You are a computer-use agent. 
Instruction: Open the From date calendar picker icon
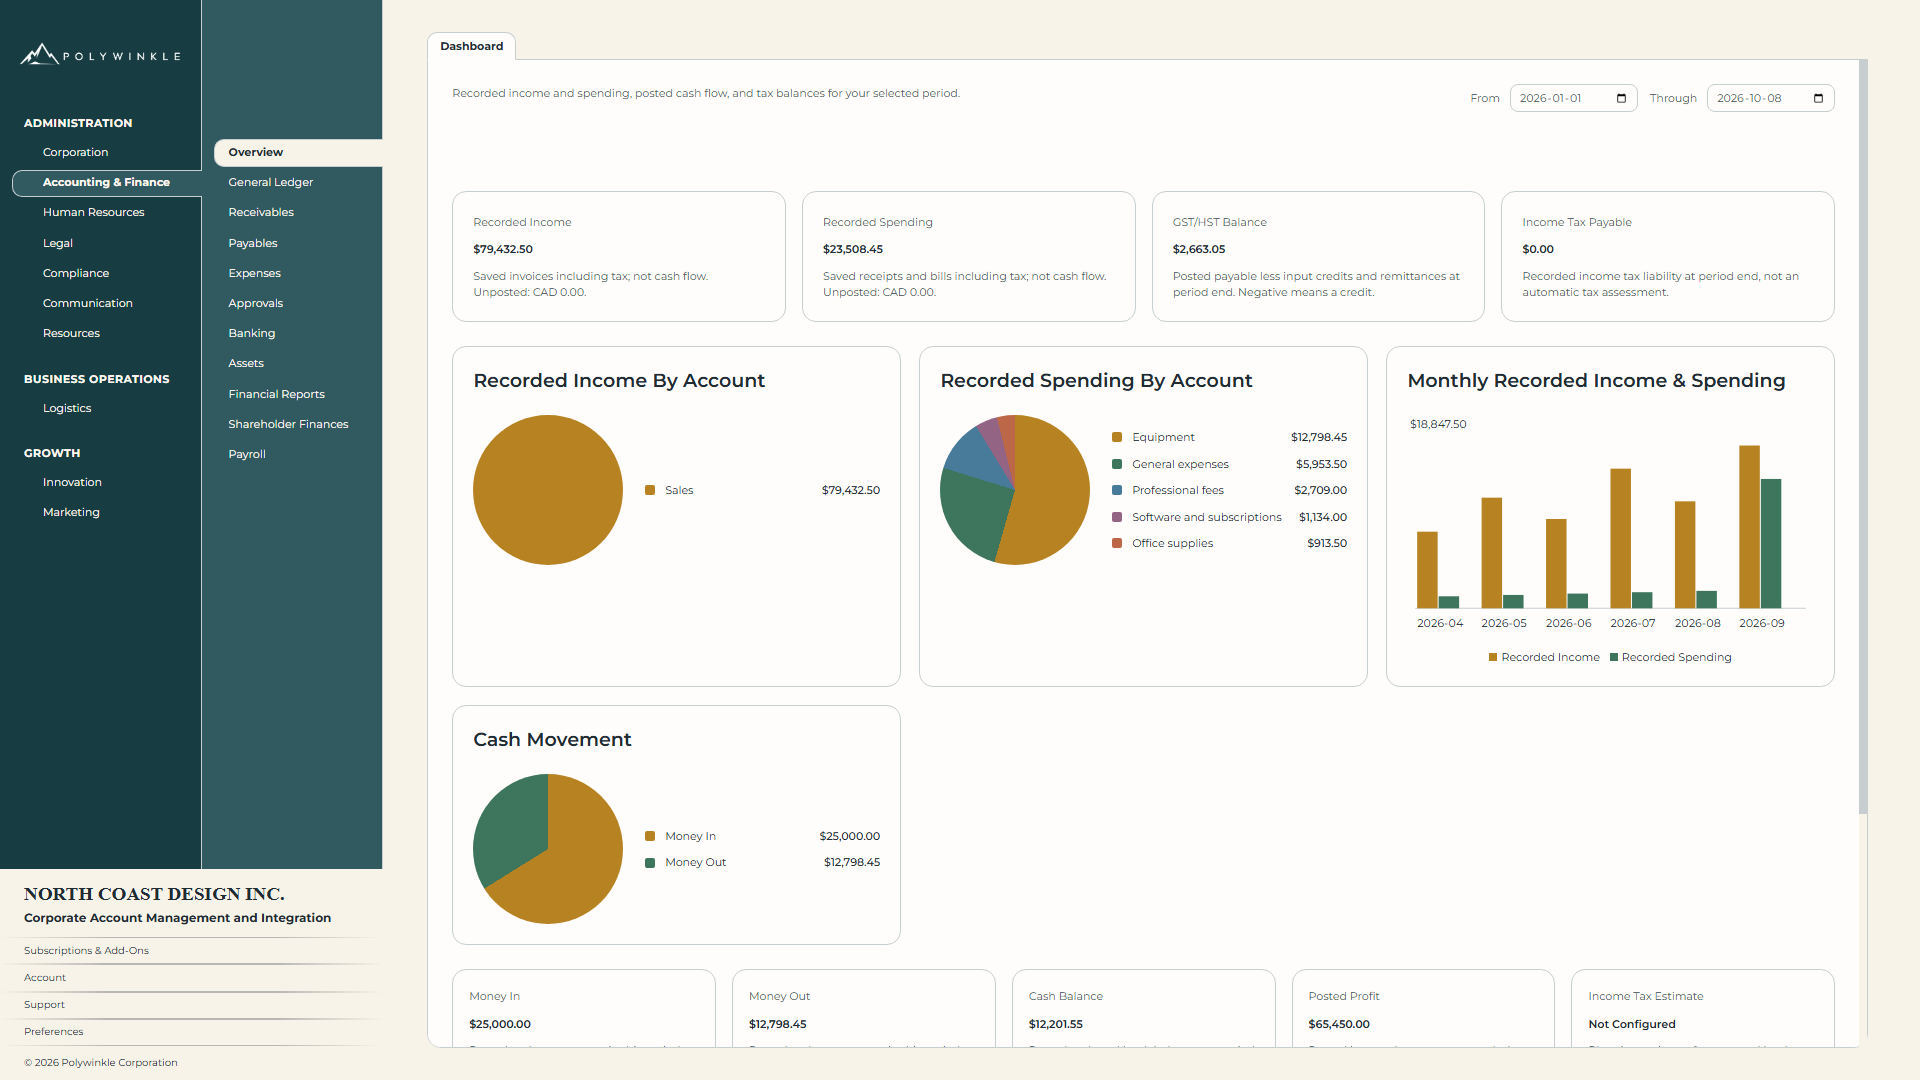click(x=1621, y=98)
